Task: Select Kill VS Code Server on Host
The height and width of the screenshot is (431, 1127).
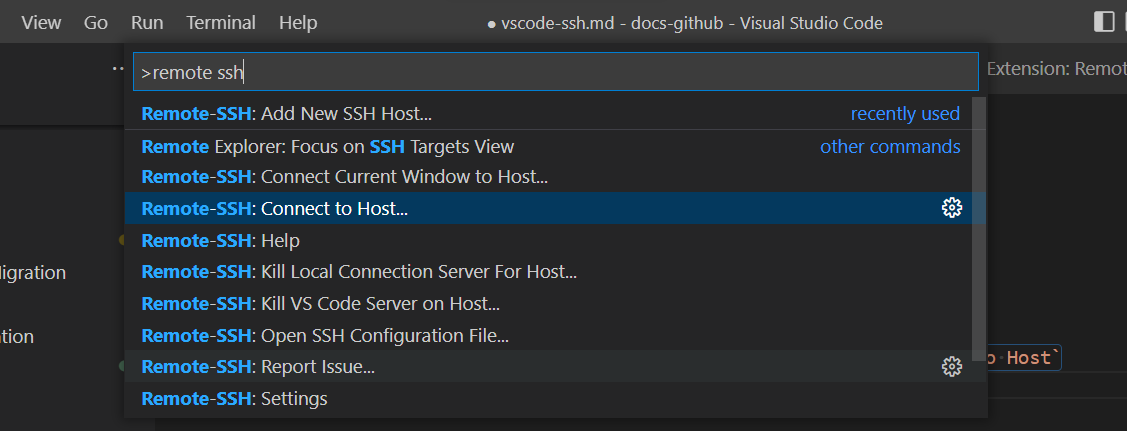Action: (x=555, y=303)
